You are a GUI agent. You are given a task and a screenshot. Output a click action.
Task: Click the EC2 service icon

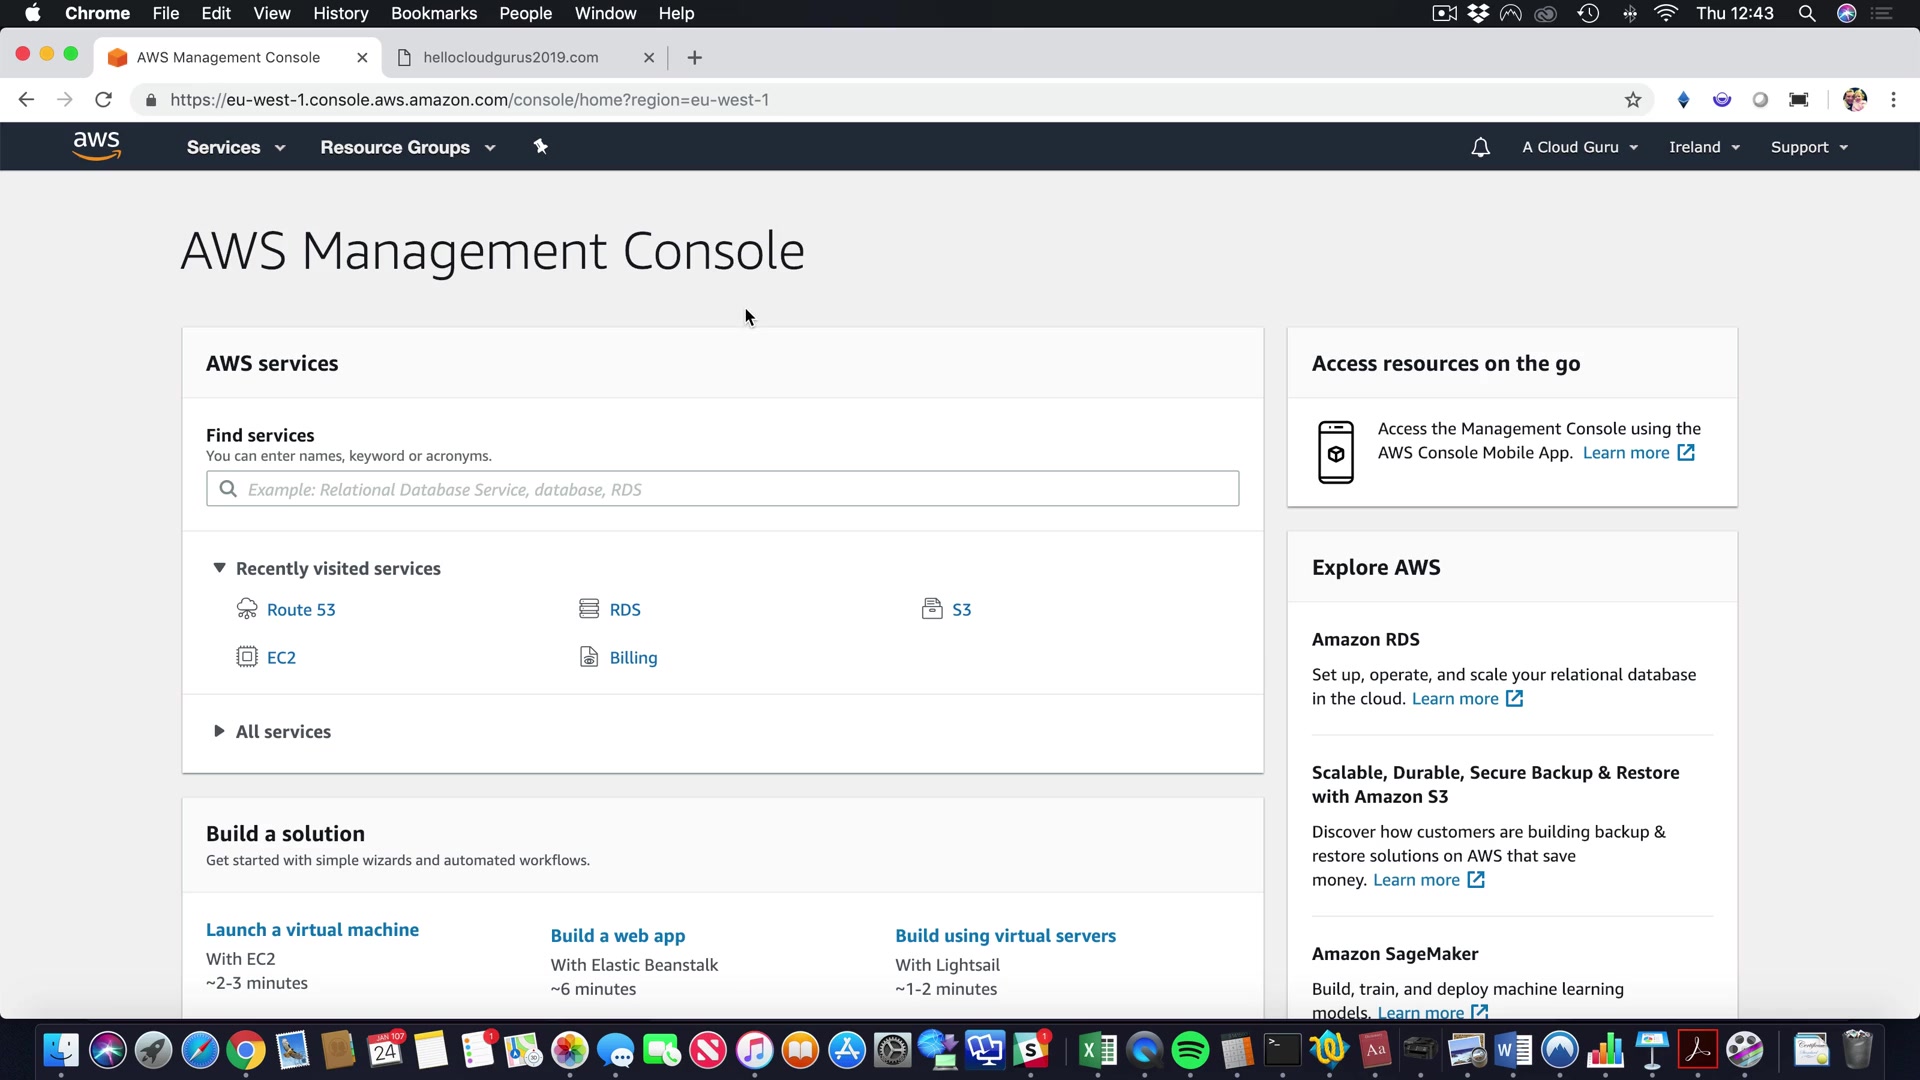pyautogui.click(x=246, y=657)
